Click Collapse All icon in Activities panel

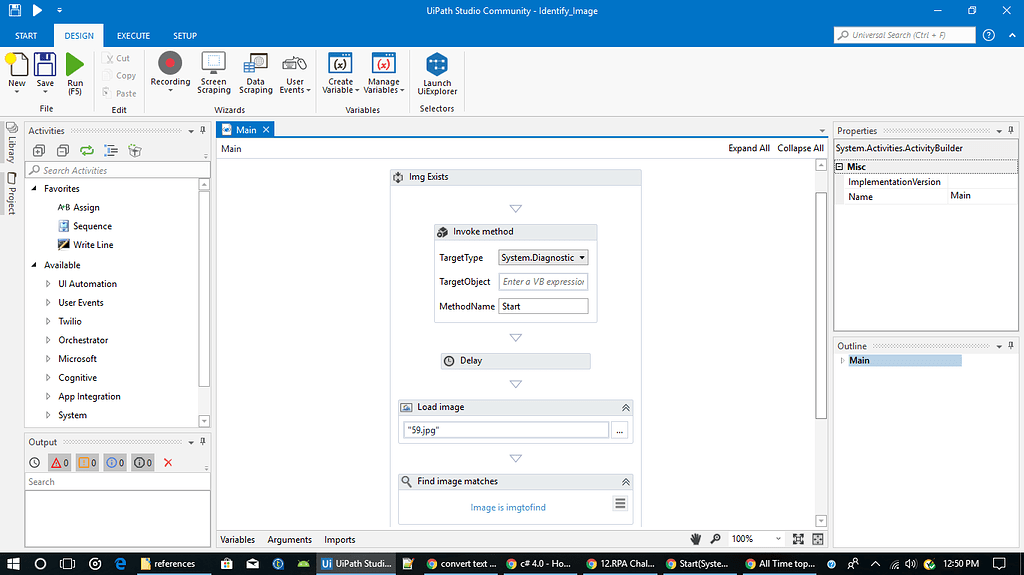pyautogui.click(x=63, y=151)
